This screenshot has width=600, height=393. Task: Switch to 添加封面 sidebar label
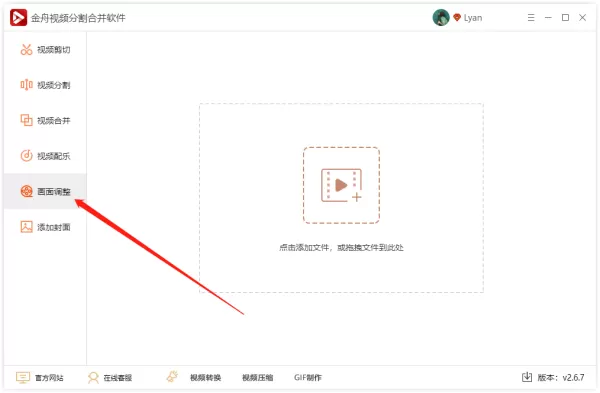pyautogui.click(x=54, y=227)
